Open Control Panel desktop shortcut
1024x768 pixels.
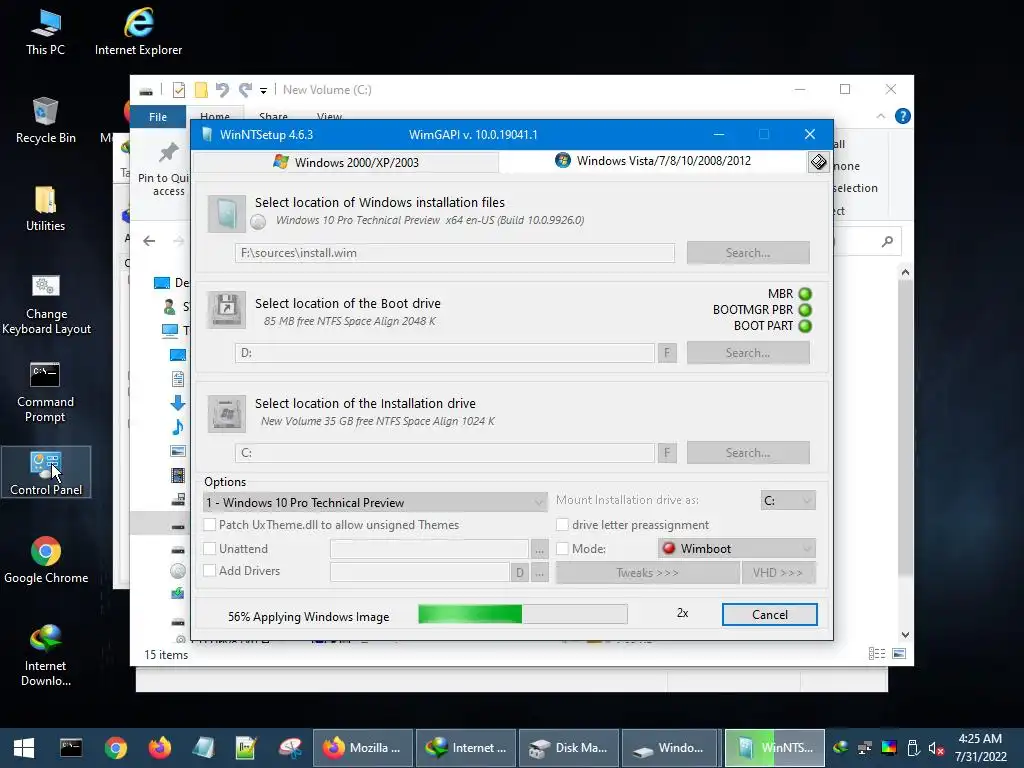(46, 472)
